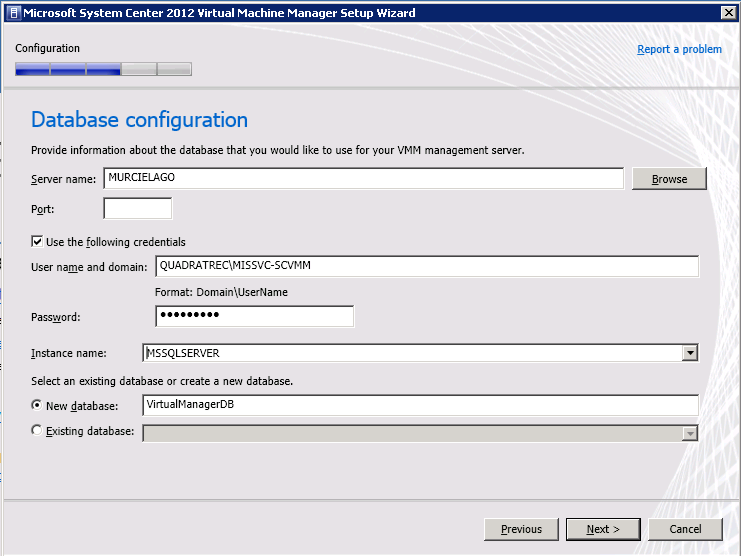741x556 pixels.
Task: Open the Instance name dropdown arrow
Action: 690,353
